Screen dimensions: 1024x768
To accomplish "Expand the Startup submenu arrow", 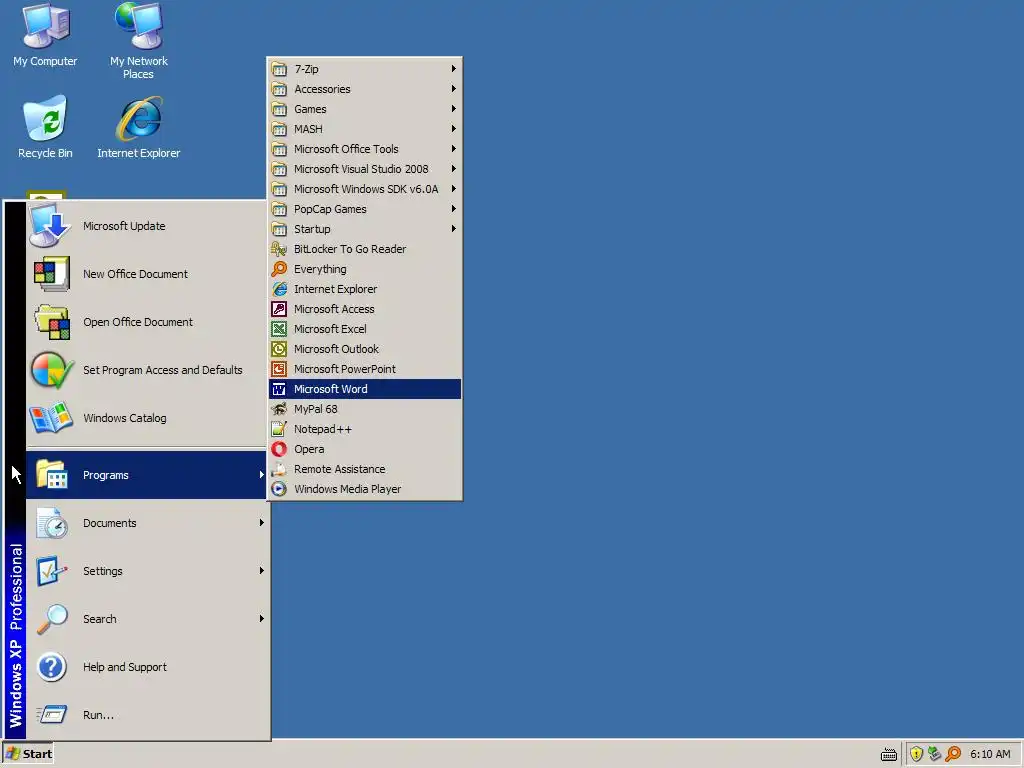I will 453,229.
